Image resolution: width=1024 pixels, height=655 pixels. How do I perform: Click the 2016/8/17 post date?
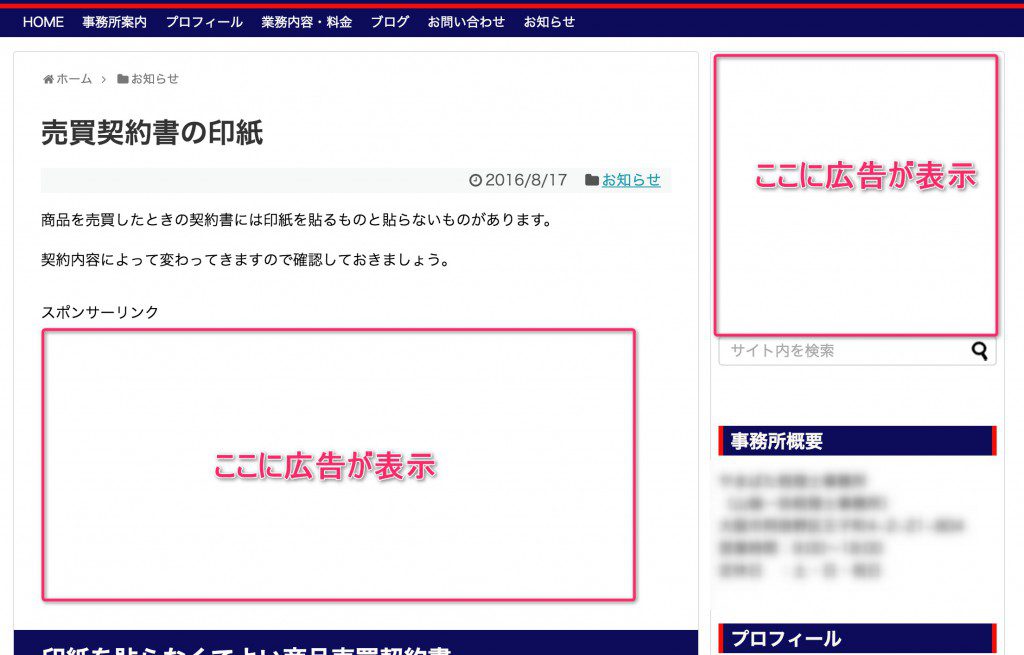pyautogui.click(x=526, y=180)
